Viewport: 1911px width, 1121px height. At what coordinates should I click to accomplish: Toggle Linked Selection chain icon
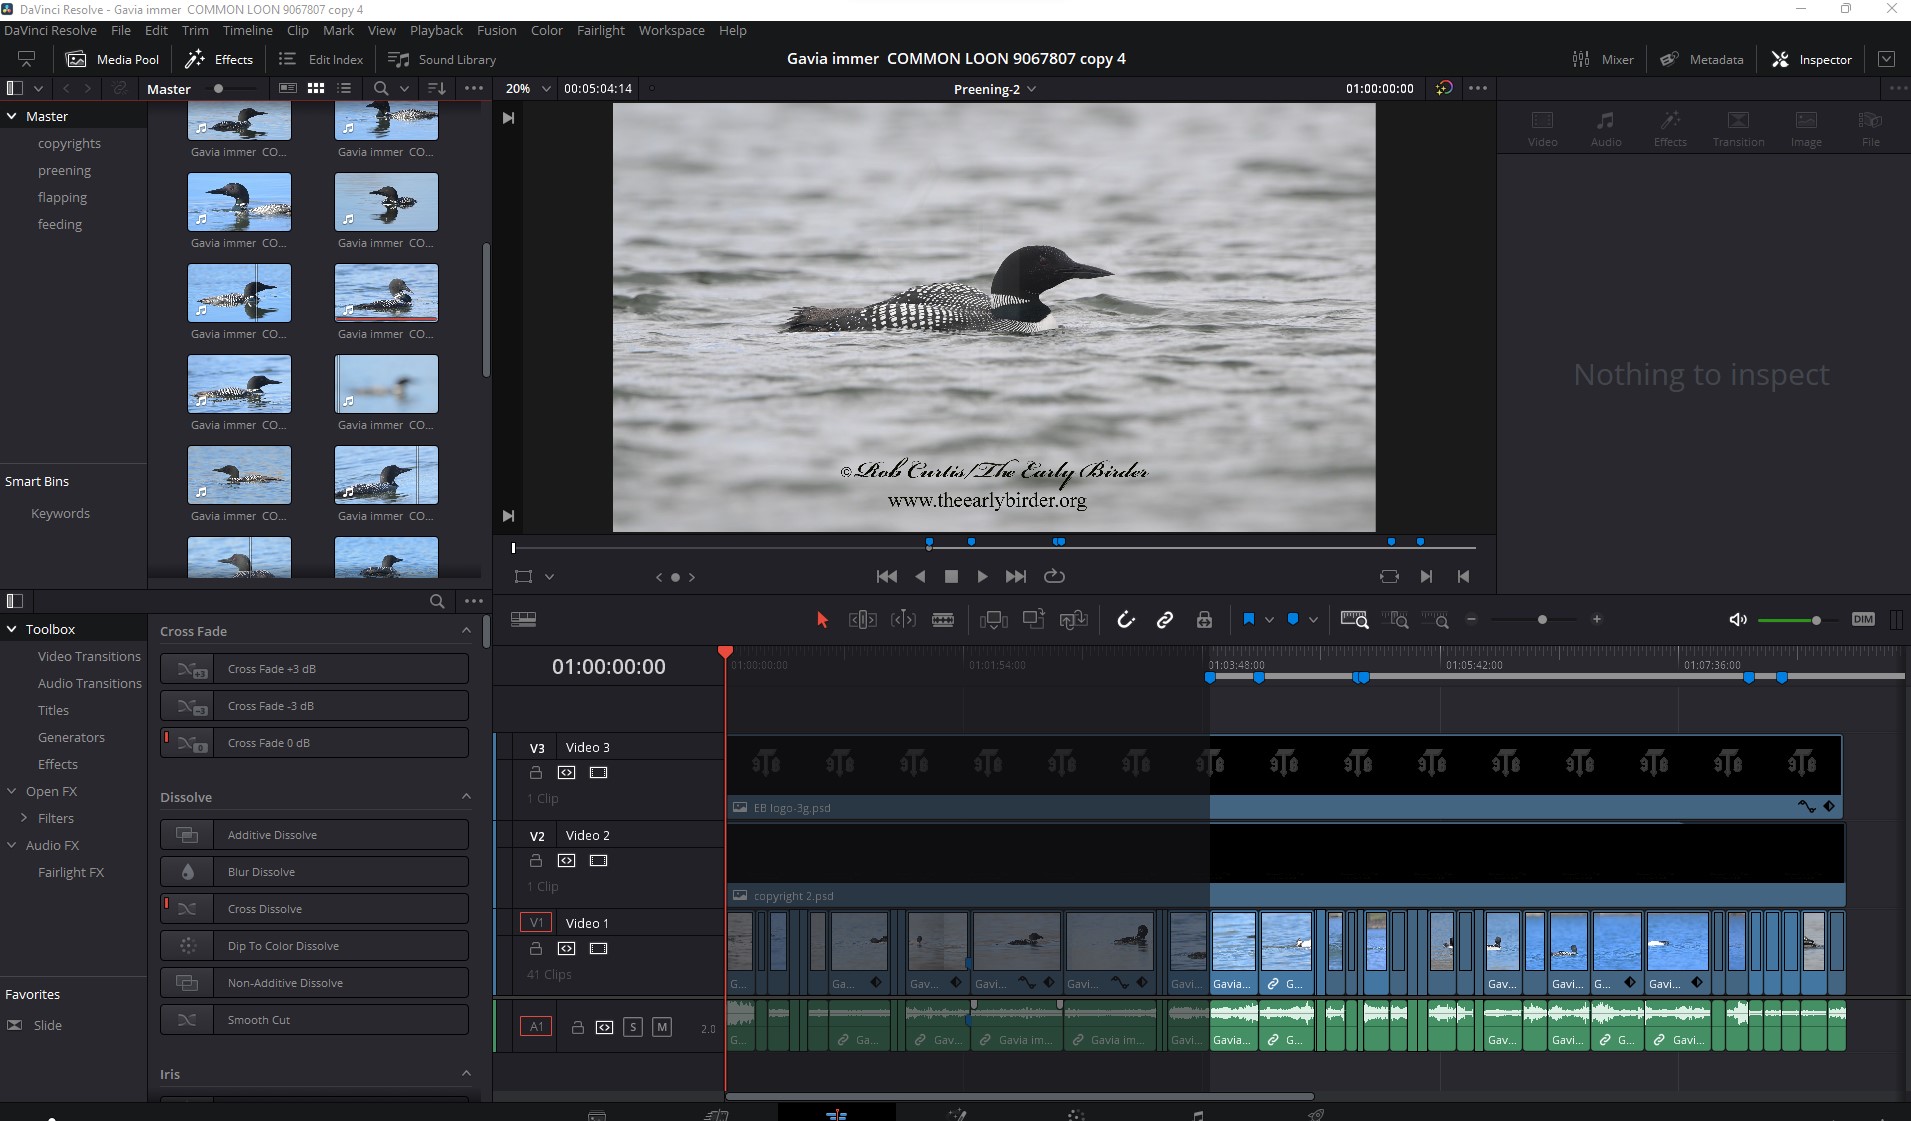click(x=1165, y=620)
